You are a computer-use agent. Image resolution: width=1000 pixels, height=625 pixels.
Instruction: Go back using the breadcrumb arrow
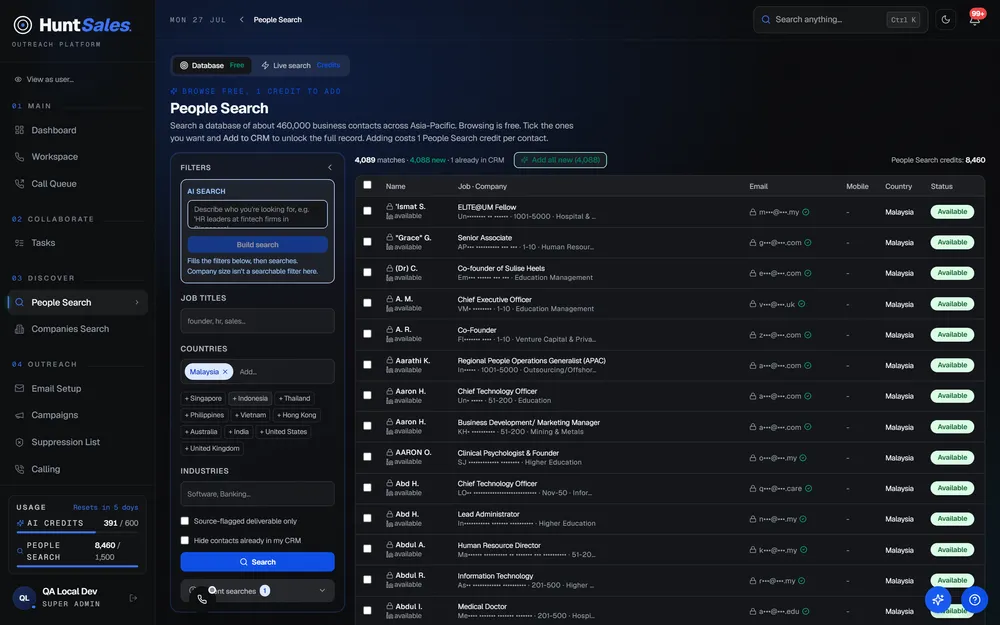click(x=242, y=20)
